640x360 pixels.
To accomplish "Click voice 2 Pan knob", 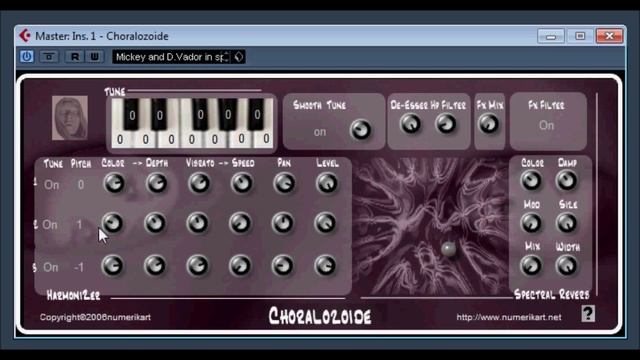I will (283, 223).
